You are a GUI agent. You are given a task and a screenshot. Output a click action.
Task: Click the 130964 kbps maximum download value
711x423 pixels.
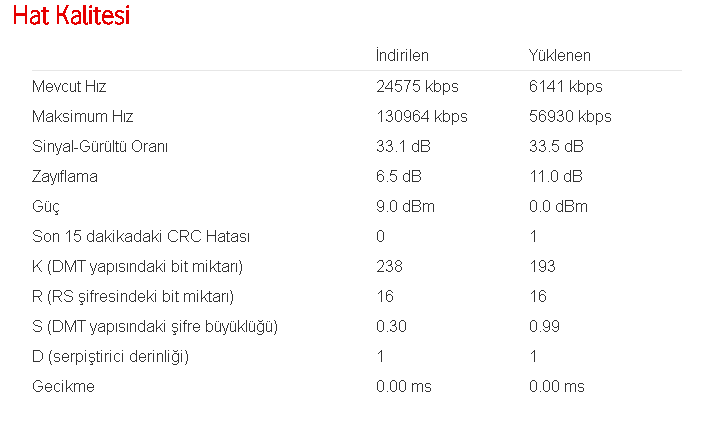(421, 116)
